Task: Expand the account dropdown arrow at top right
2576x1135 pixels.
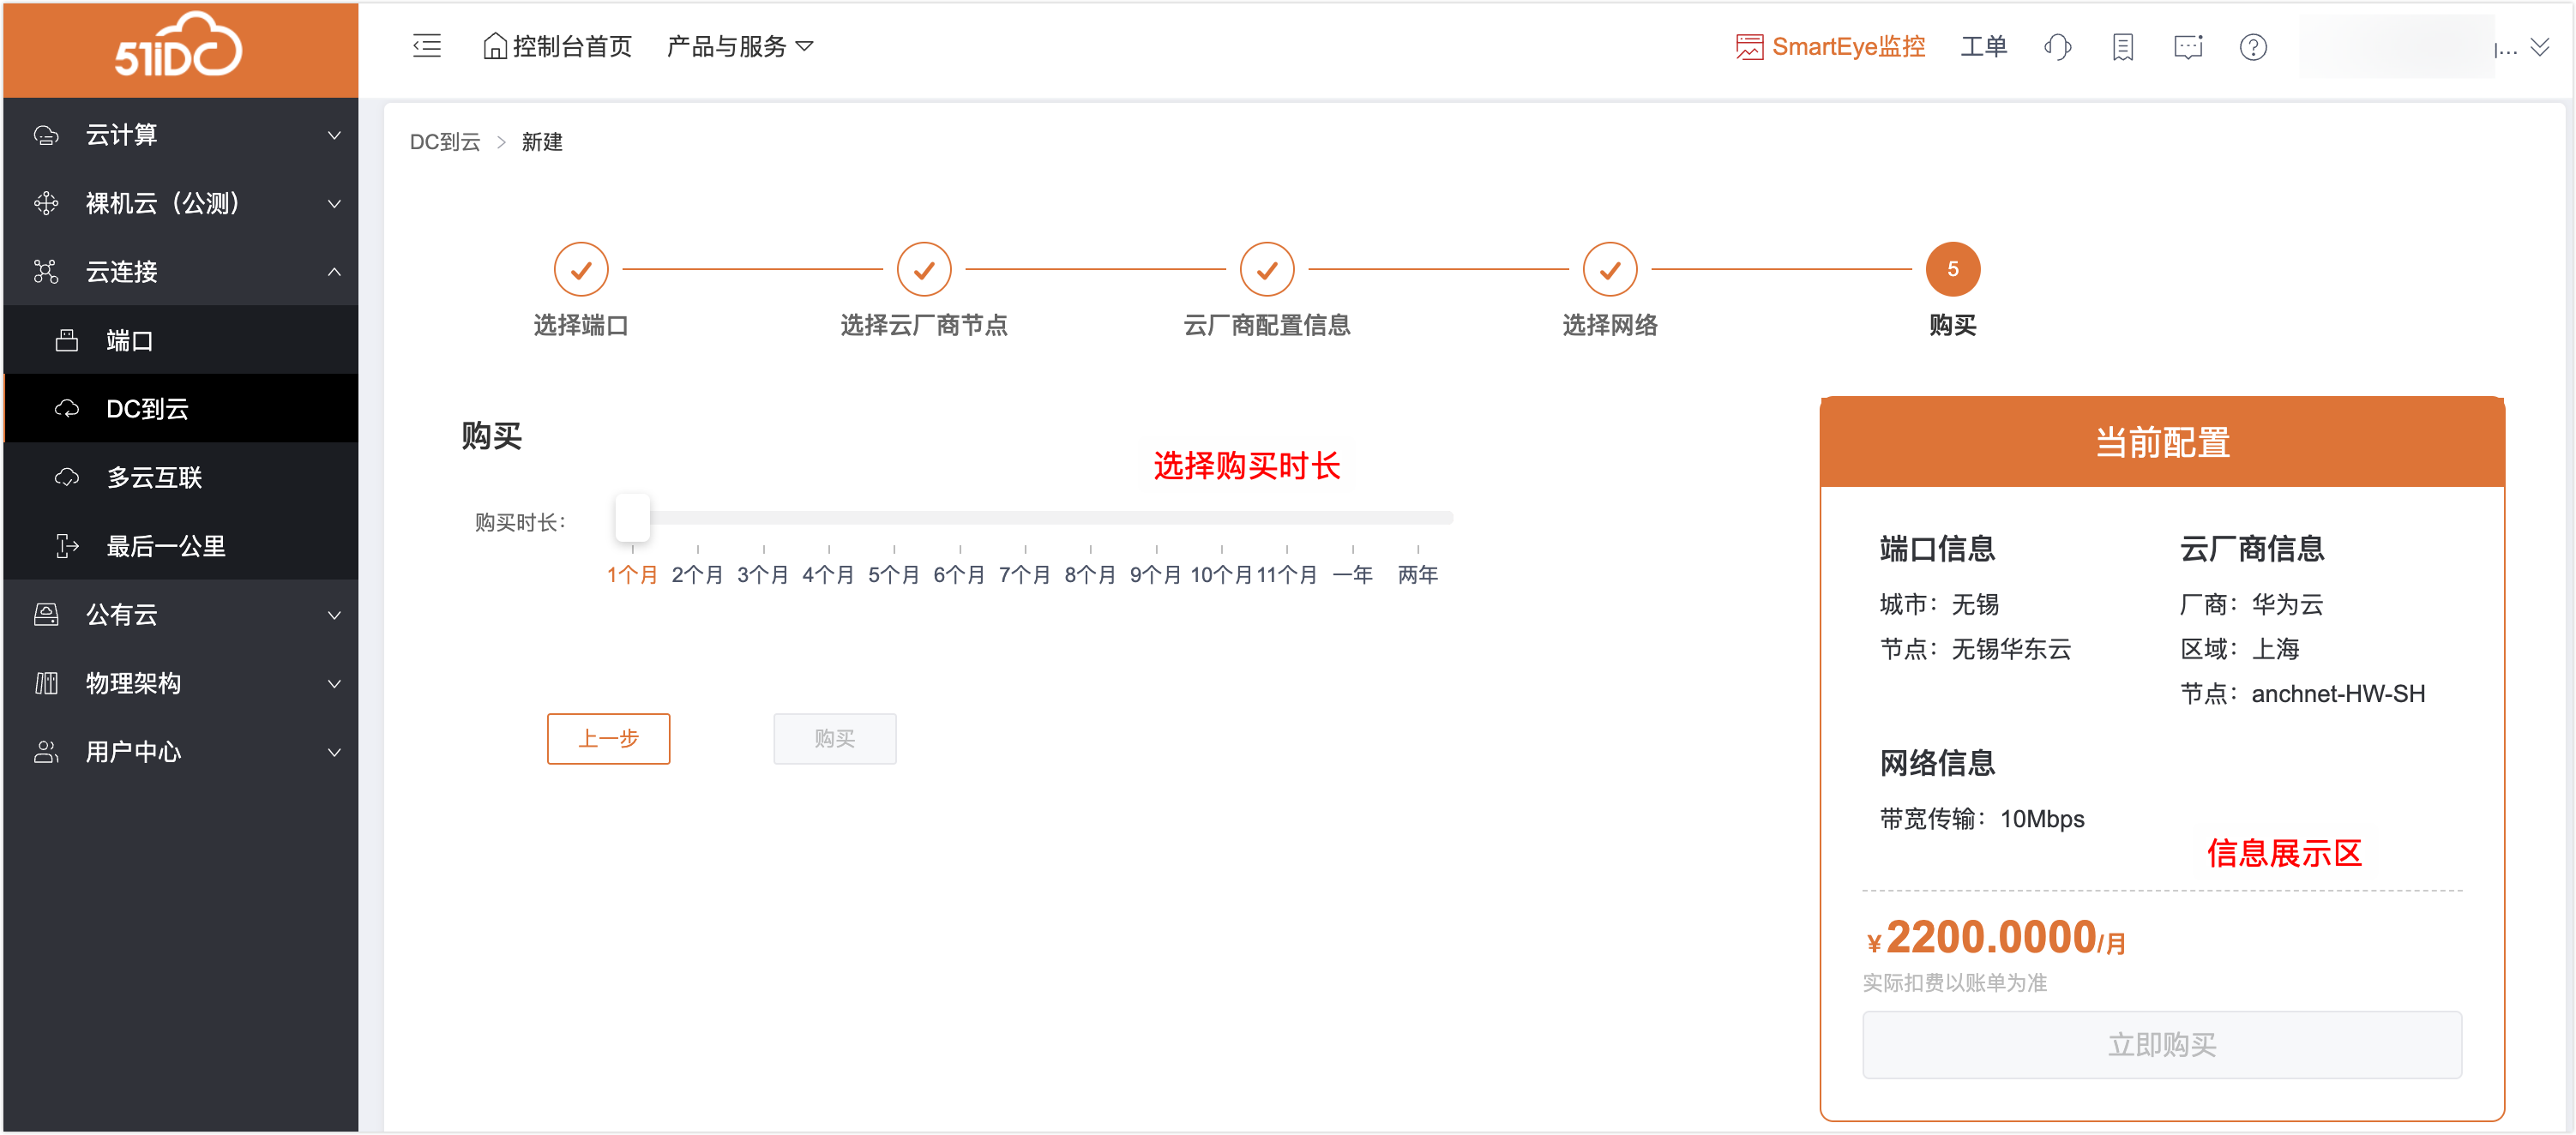Action: point(2539,47)
